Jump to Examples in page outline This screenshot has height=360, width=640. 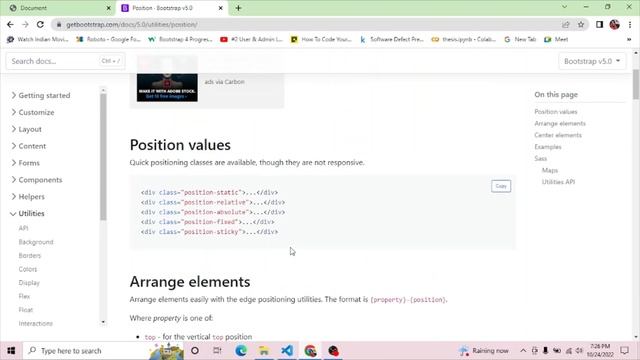point(548,147)
